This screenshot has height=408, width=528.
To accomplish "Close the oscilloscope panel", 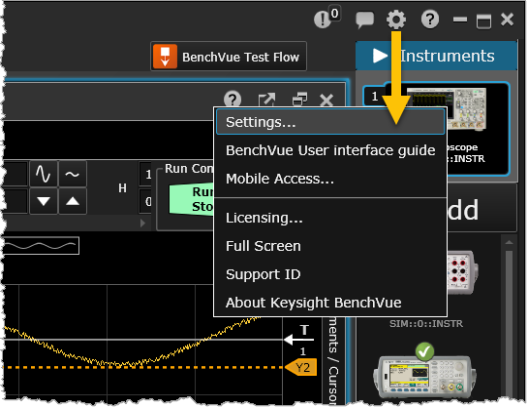I will point(326,100).
